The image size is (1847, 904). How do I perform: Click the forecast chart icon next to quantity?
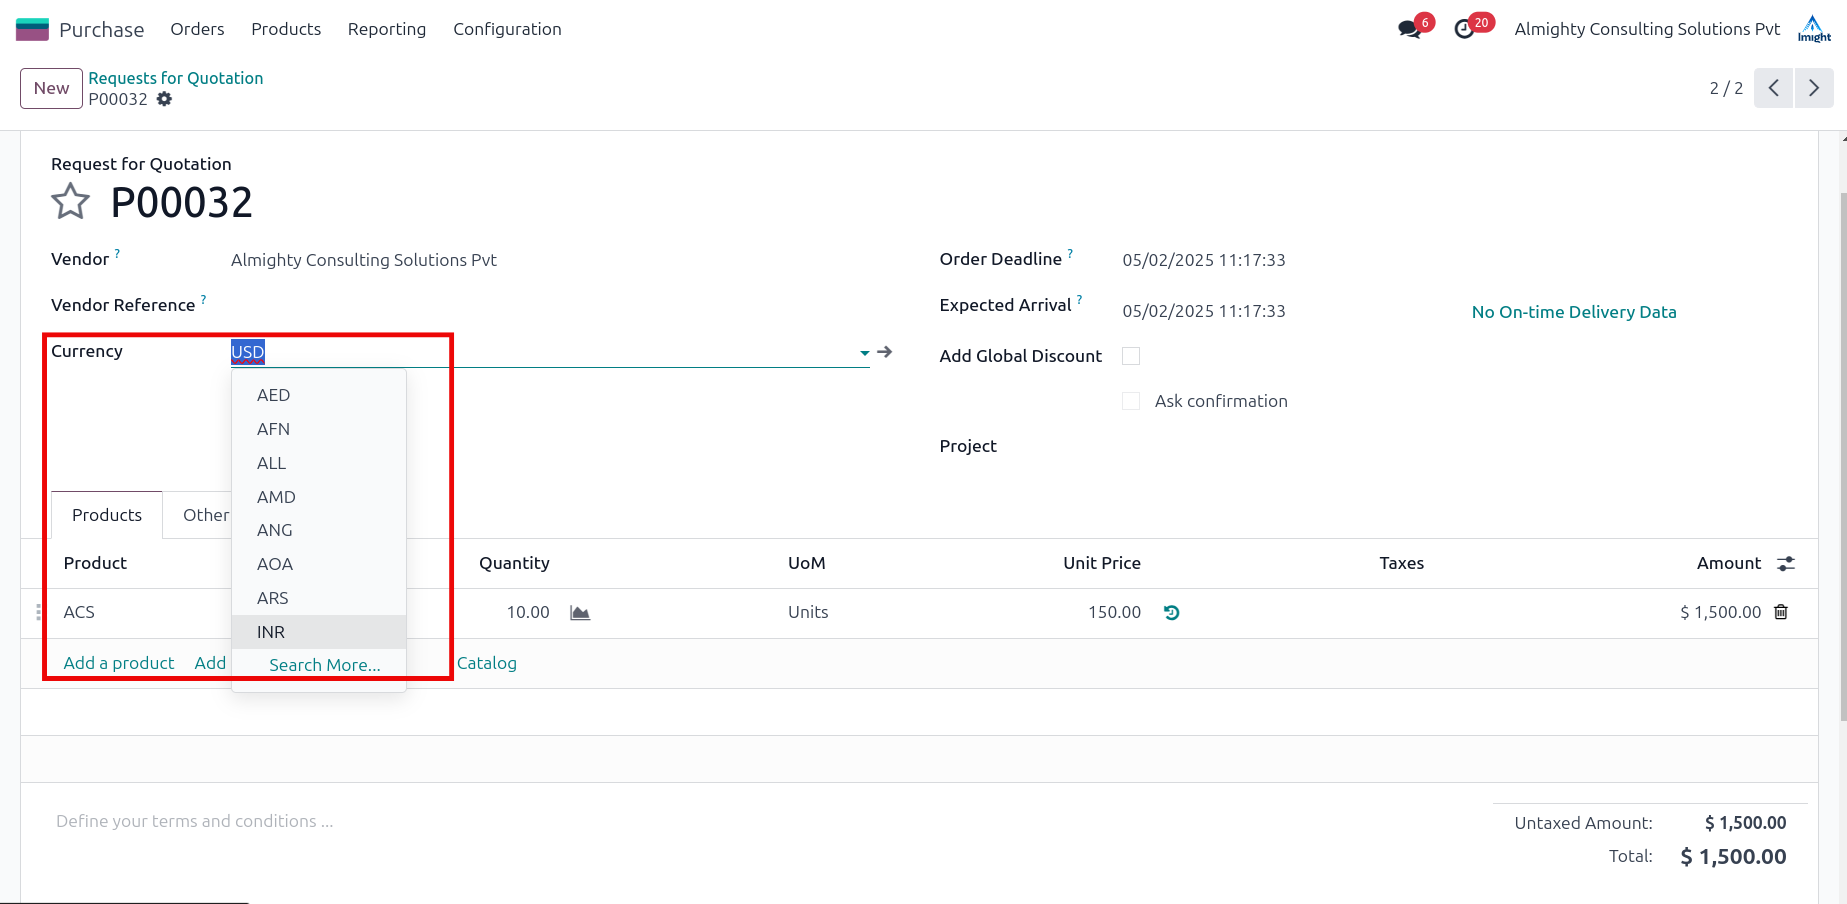click(x=580, y=613)
